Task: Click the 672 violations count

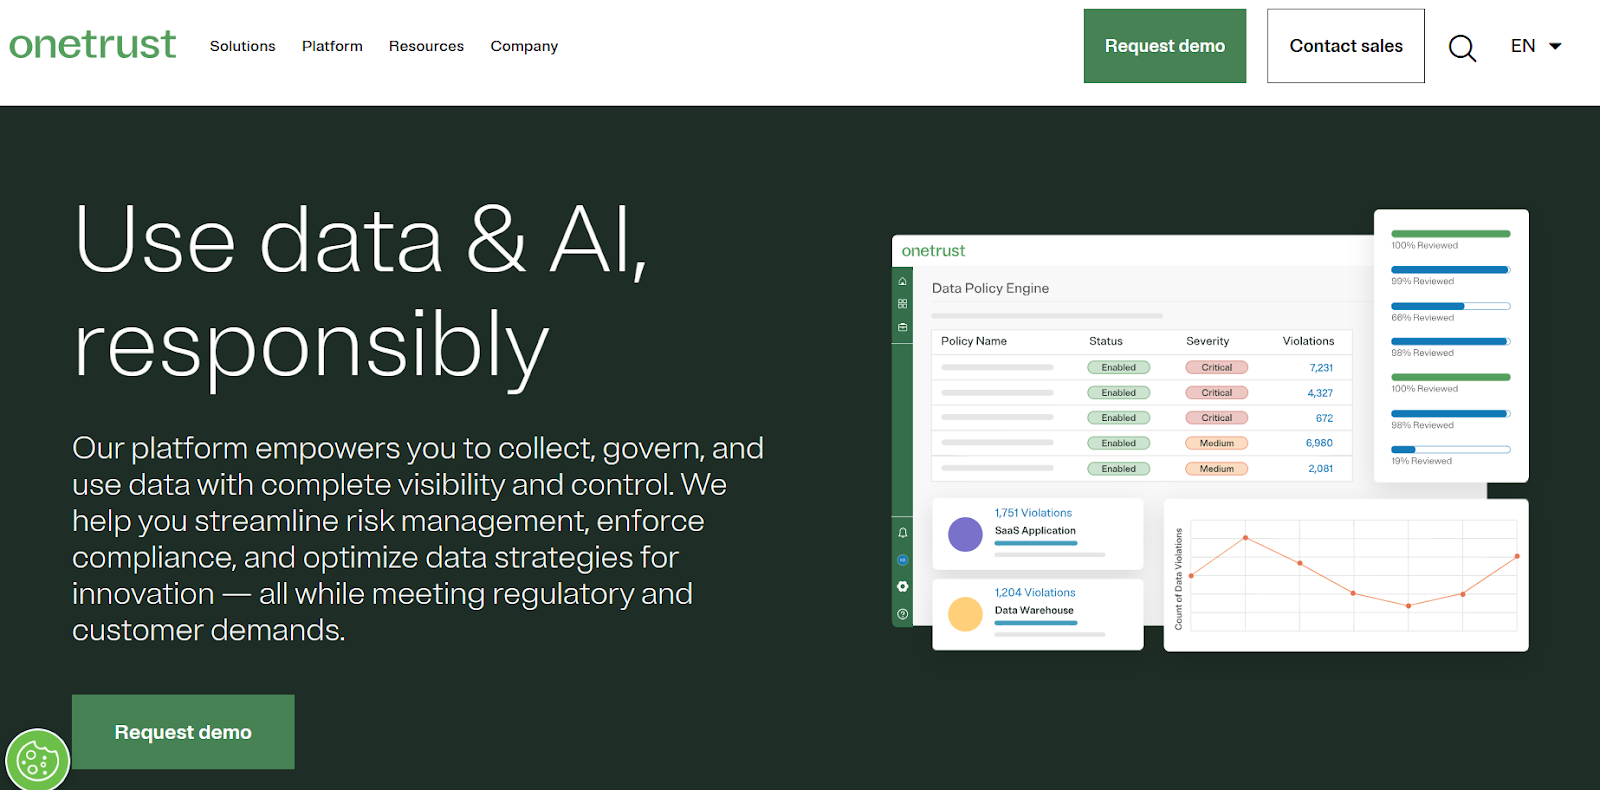Action: click(1324, 418)
